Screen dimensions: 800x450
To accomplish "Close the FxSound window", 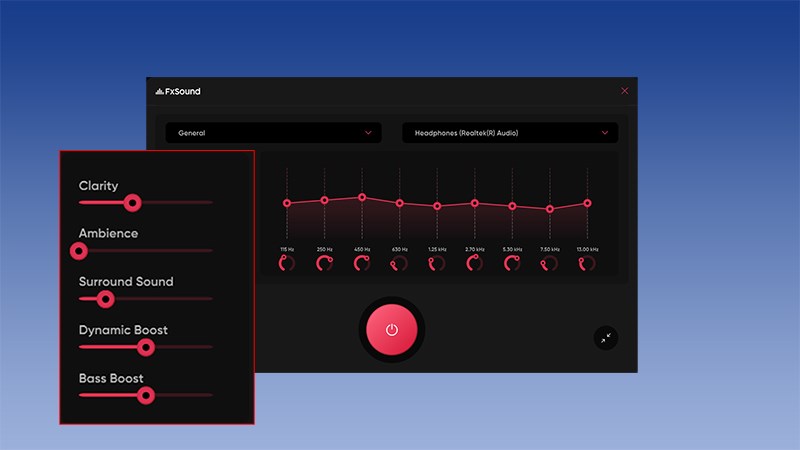I will pos(624,91).
